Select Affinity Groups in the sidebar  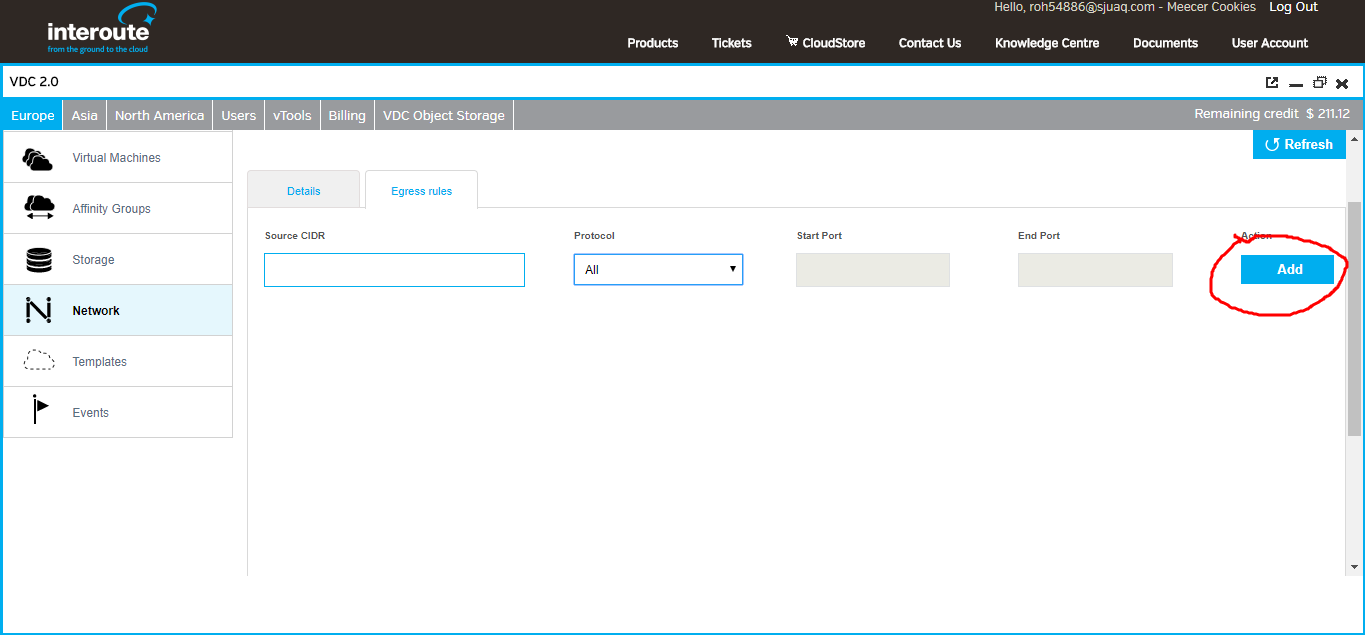[x=118, y=208]
